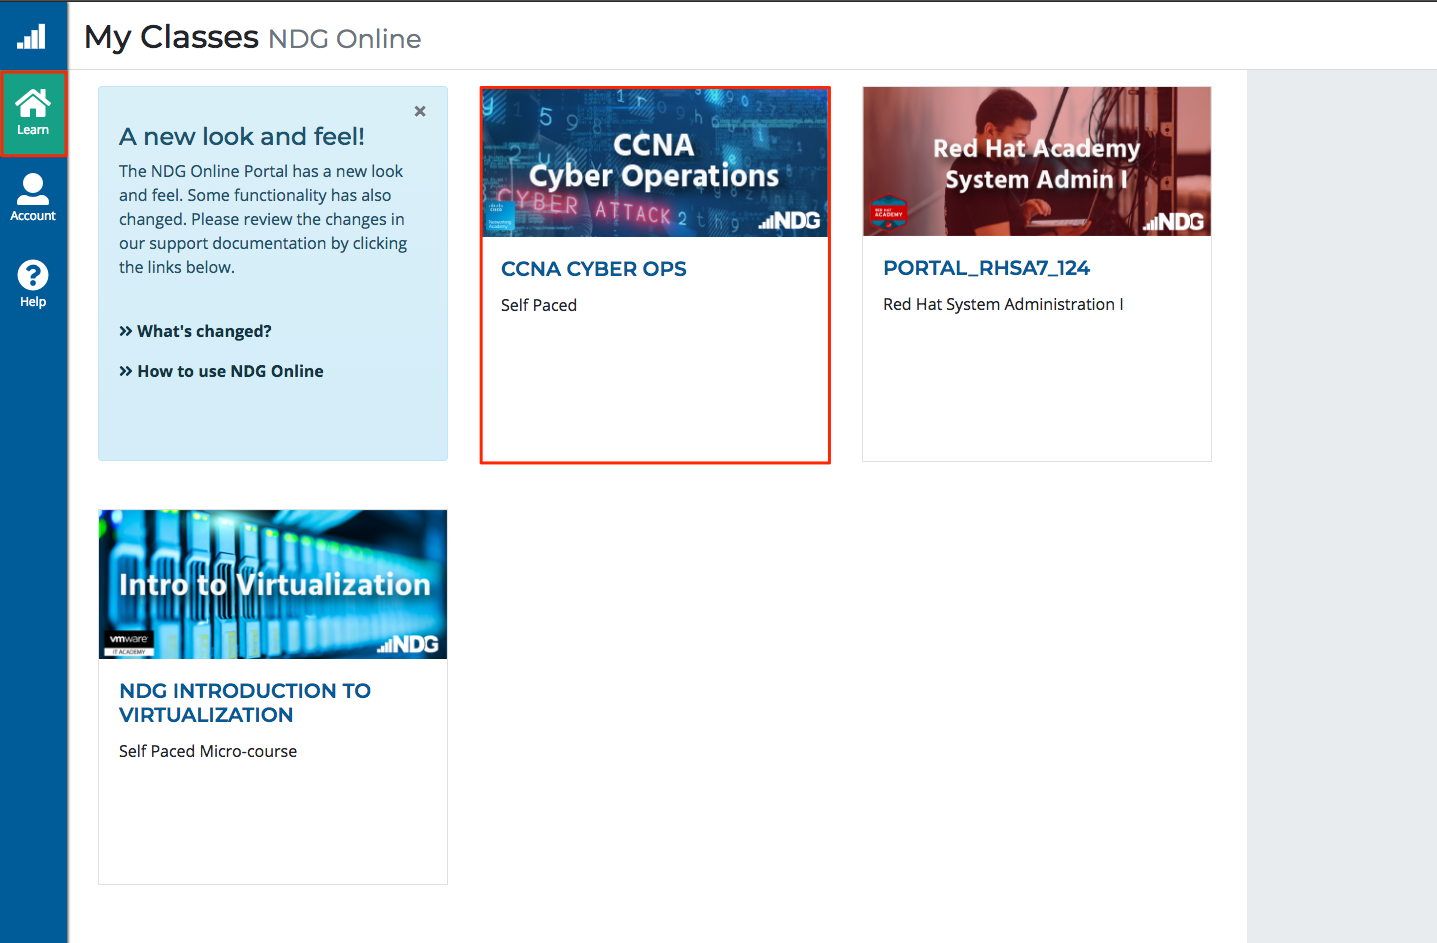Open the Account section from sidebar

point(33,196)
